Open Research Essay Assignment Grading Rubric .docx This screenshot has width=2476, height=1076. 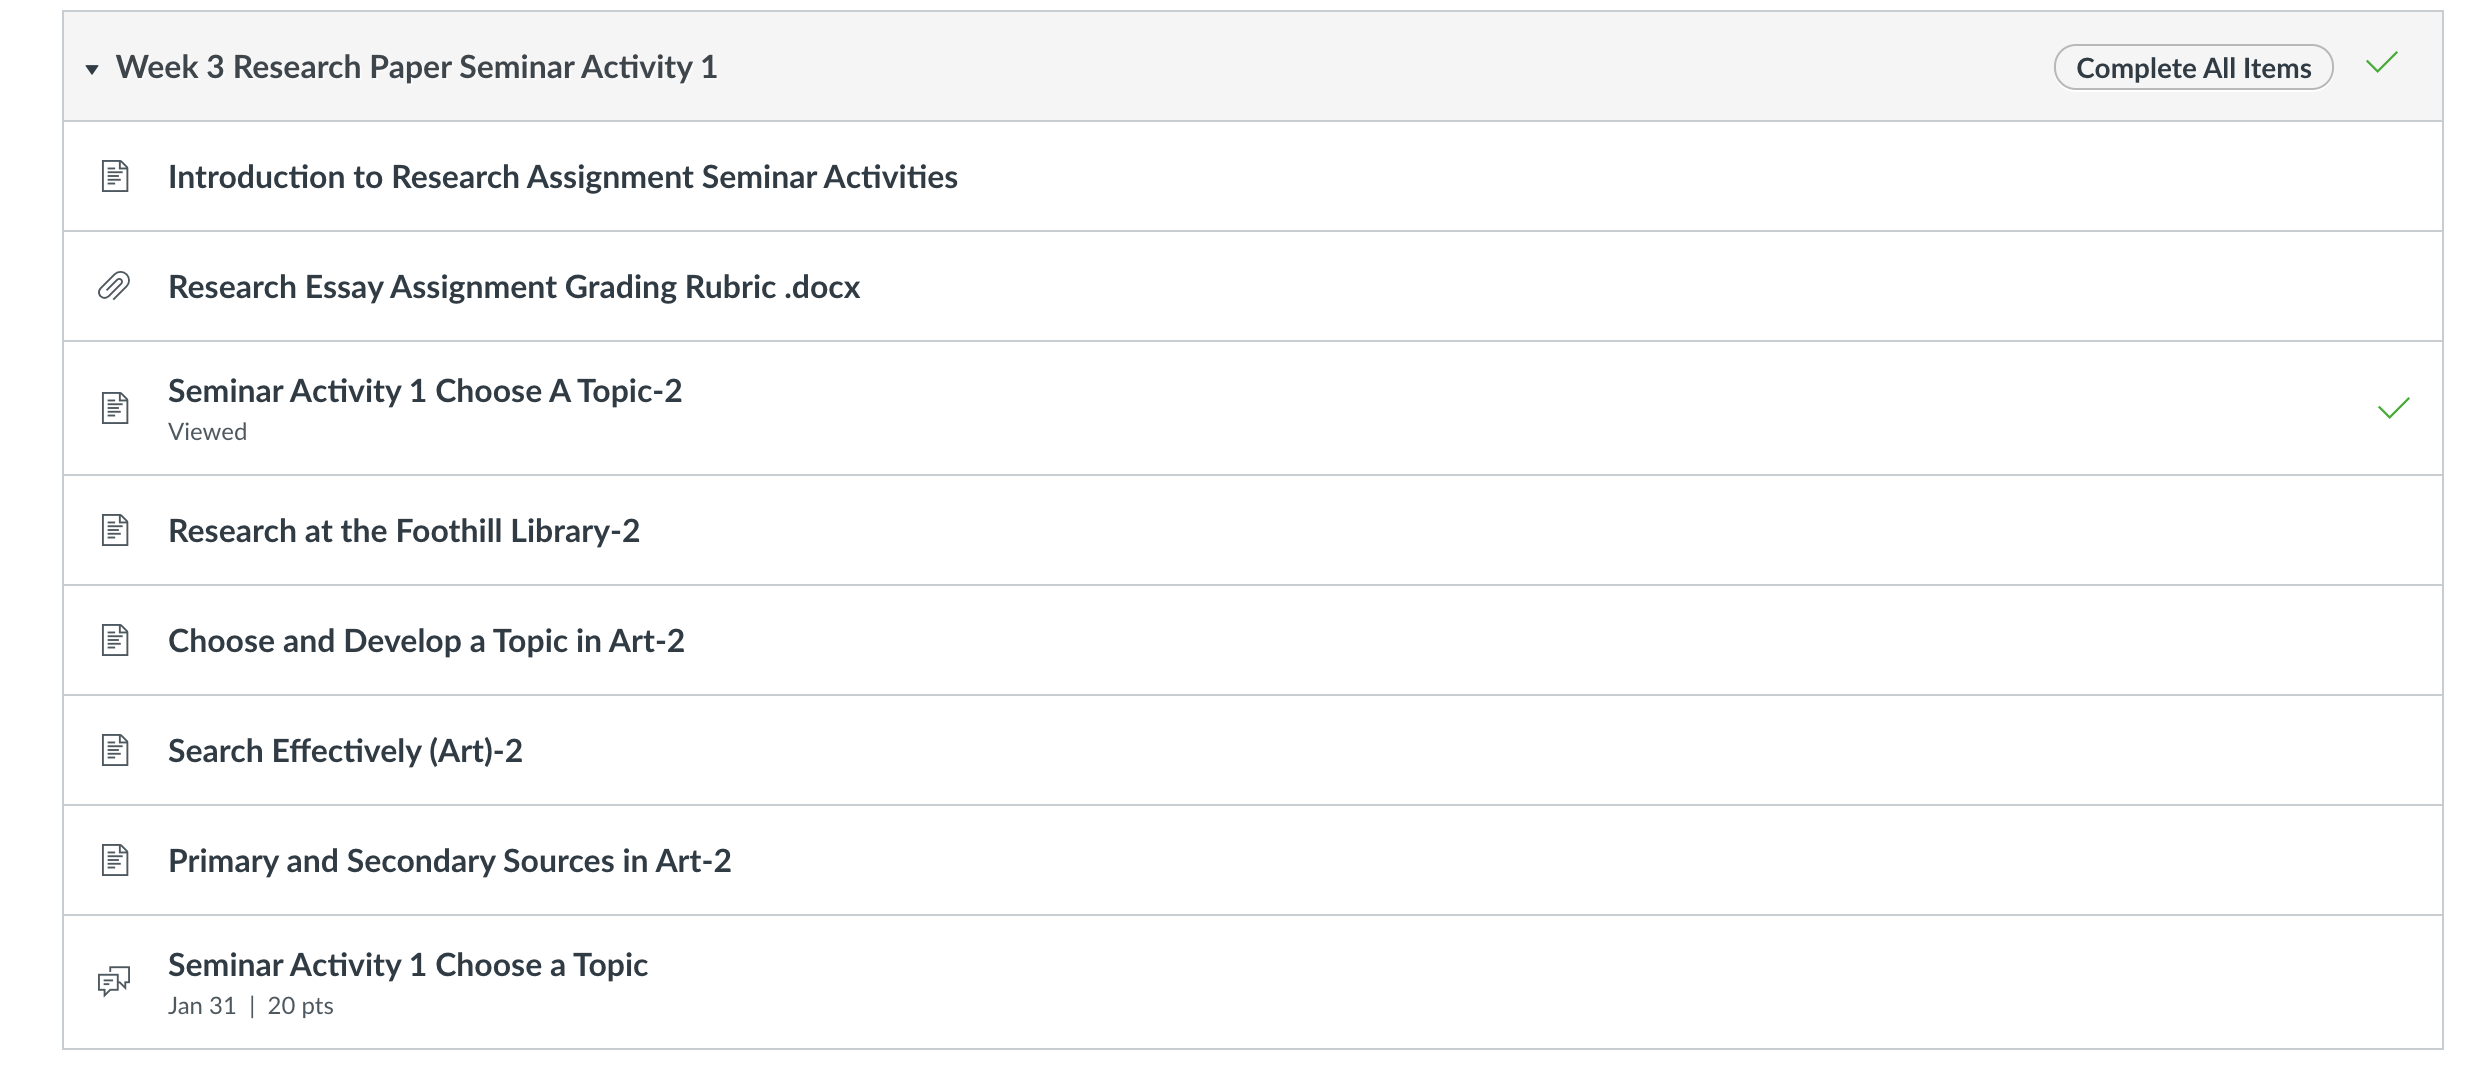coord(514,287)
